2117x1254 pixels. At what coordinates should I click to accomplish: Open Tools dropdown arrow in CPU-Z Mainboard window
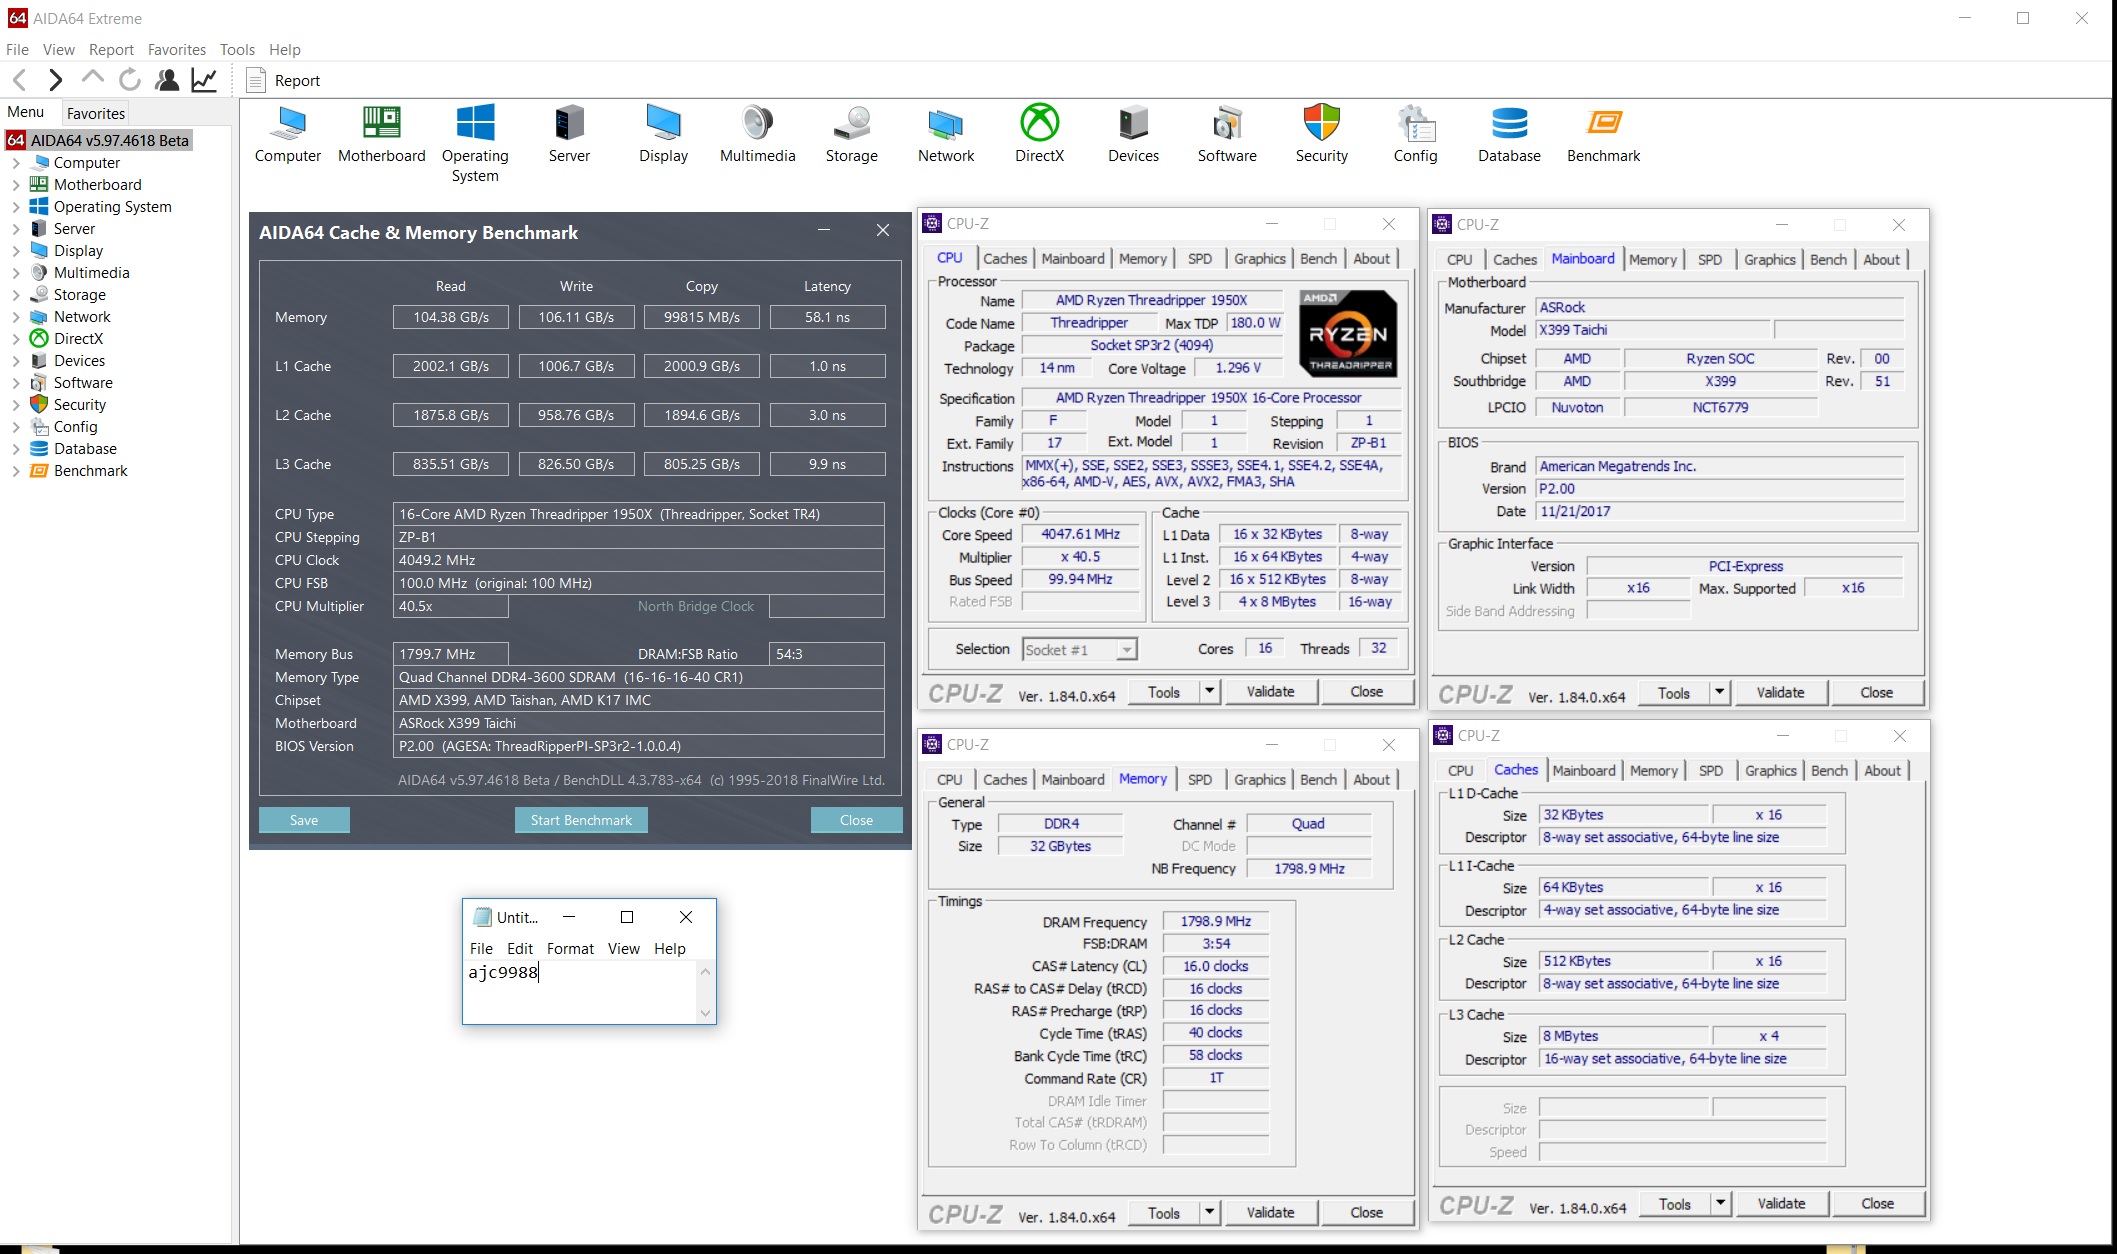pyautogui.click(x=1719, y=693)
